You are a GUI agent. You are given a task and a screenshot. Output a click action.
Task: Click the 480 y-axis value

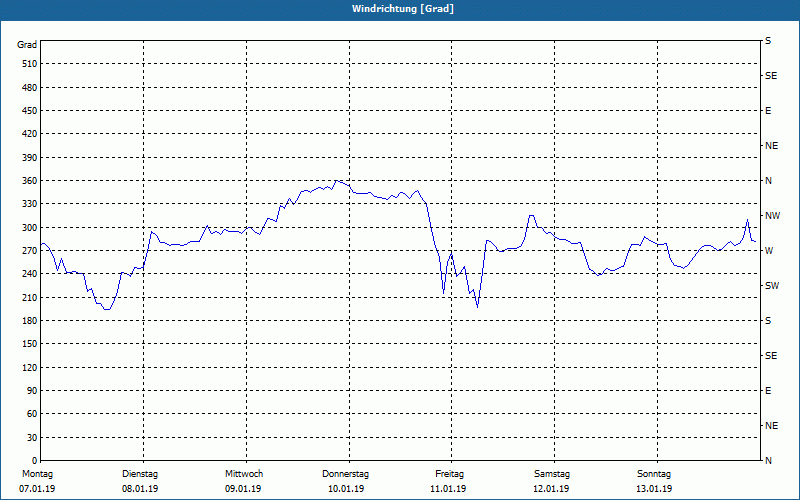(x=30, y=88)
